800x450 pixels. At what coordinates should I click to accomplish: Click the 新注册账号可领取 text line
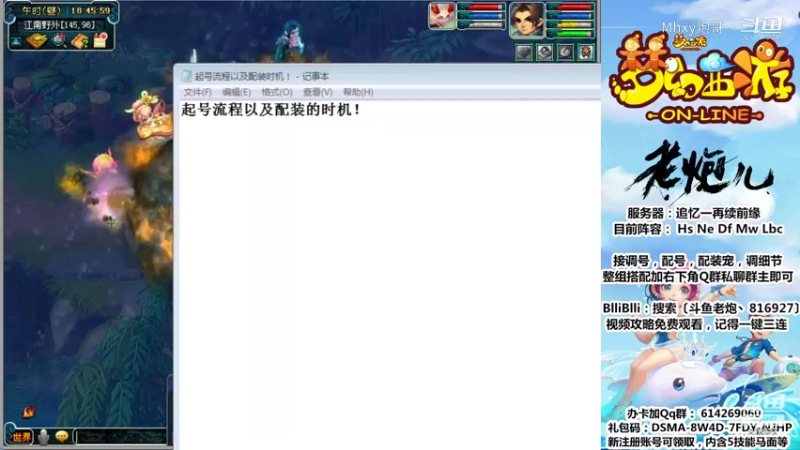tap(697, 442)
